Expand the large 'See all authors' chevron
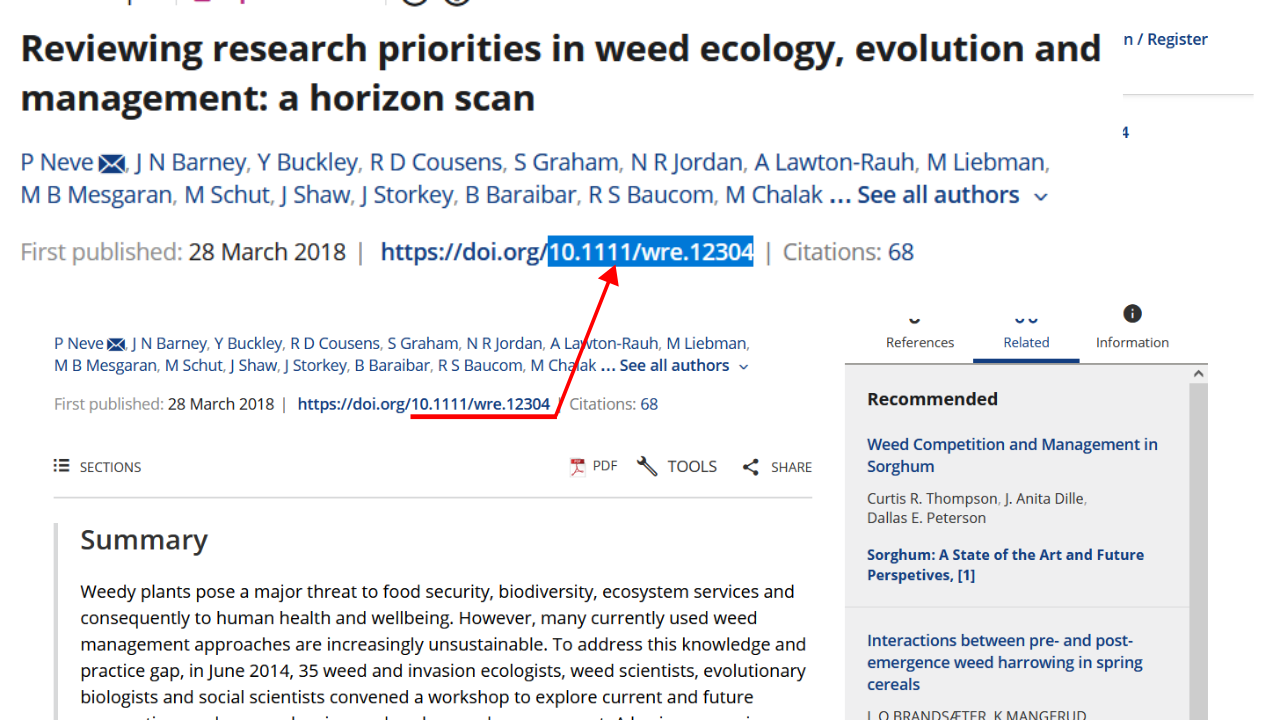Screen dimensions: 1280x720 point(1041,196)
